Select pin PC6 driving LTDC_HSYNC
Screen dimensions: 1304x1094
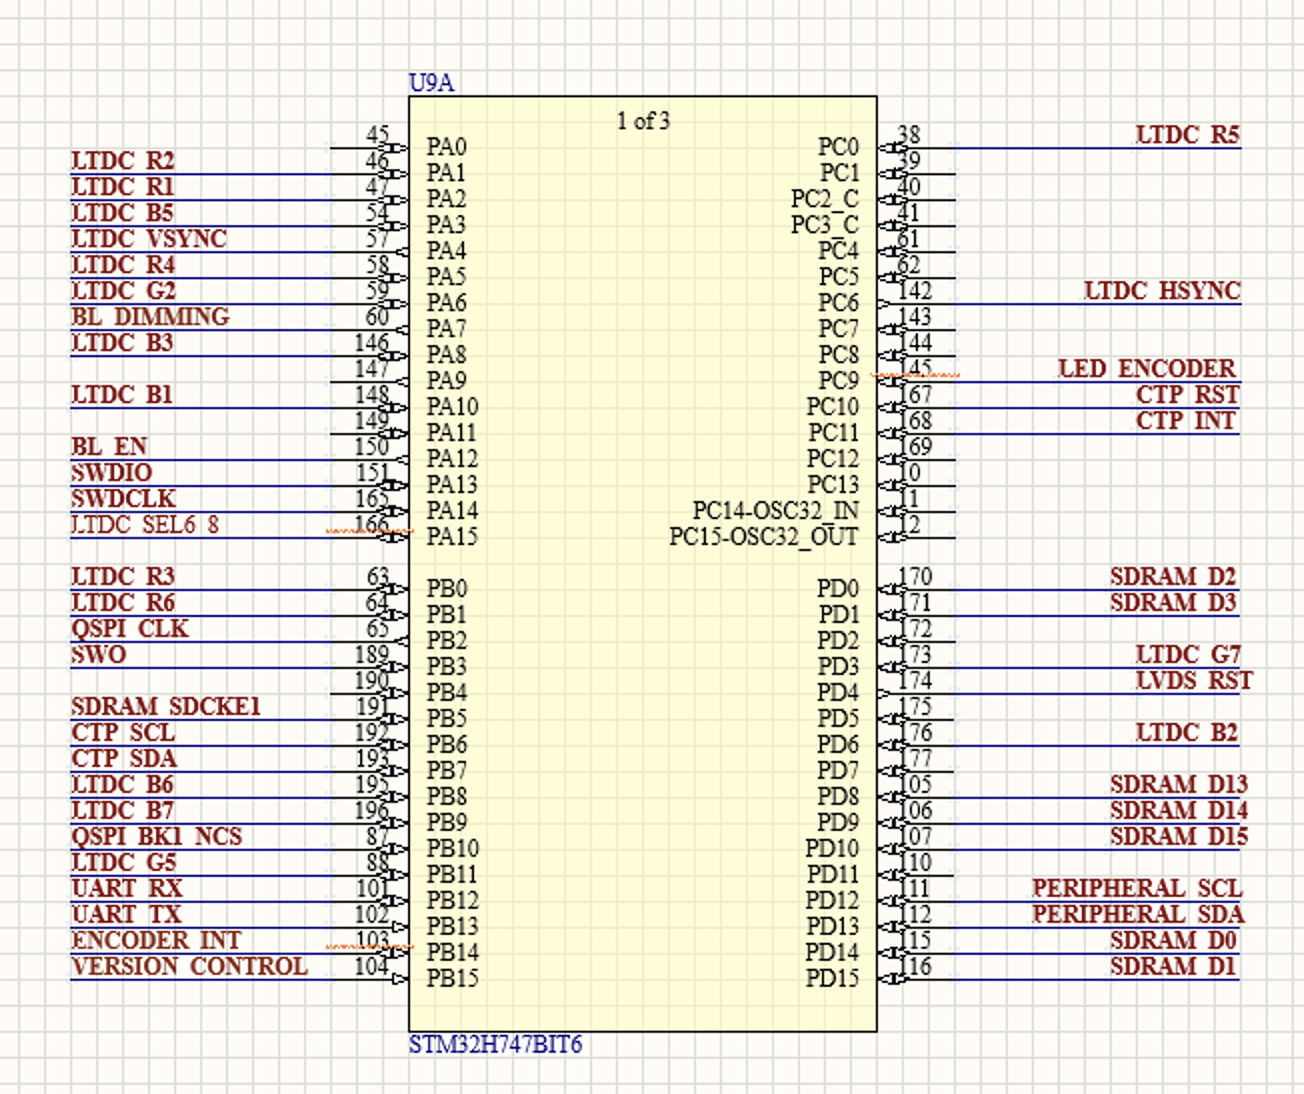coord(840,301)
